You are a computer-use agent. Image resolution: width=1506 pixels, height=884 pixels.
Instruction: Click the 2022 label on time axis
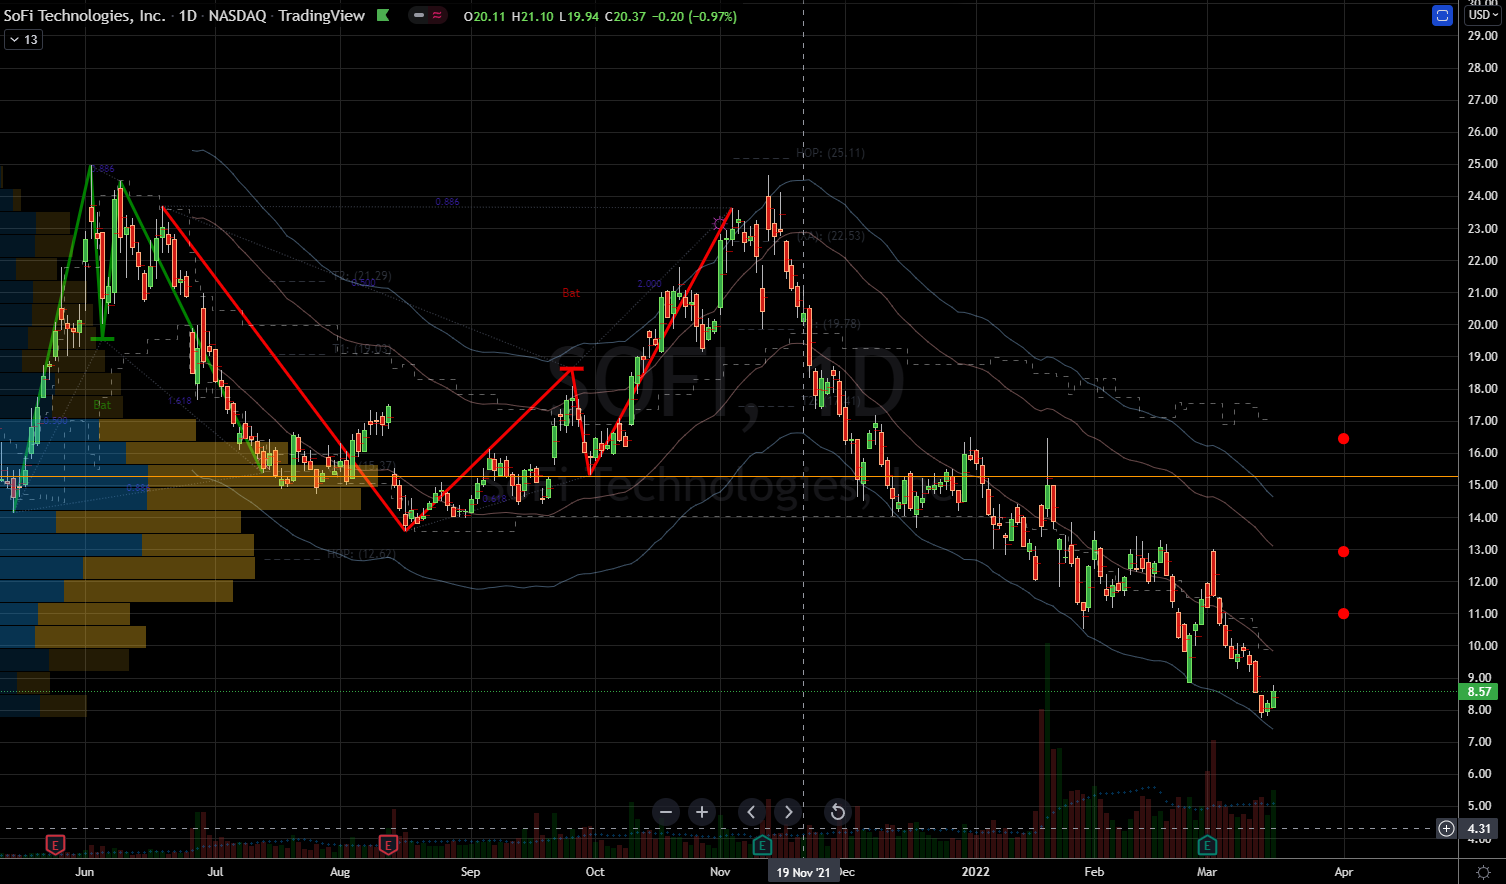[975, 872]
